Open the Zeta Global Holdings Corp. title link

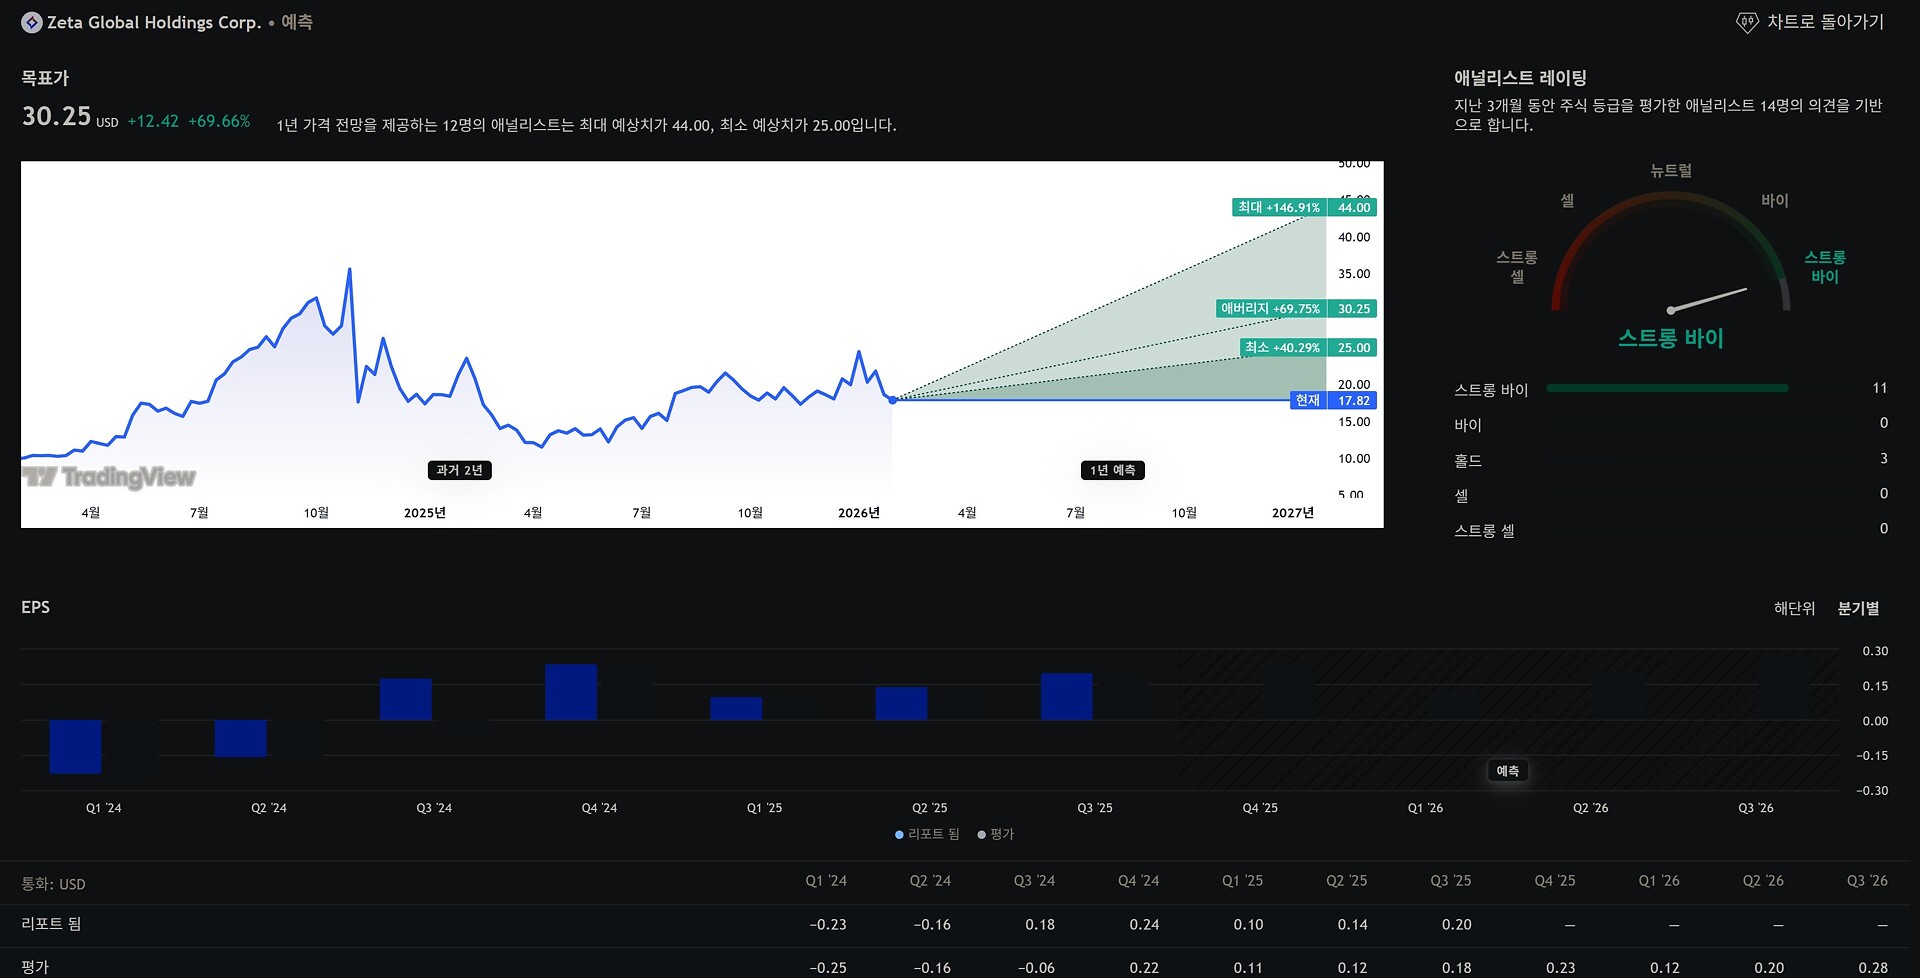click(154, 22)
